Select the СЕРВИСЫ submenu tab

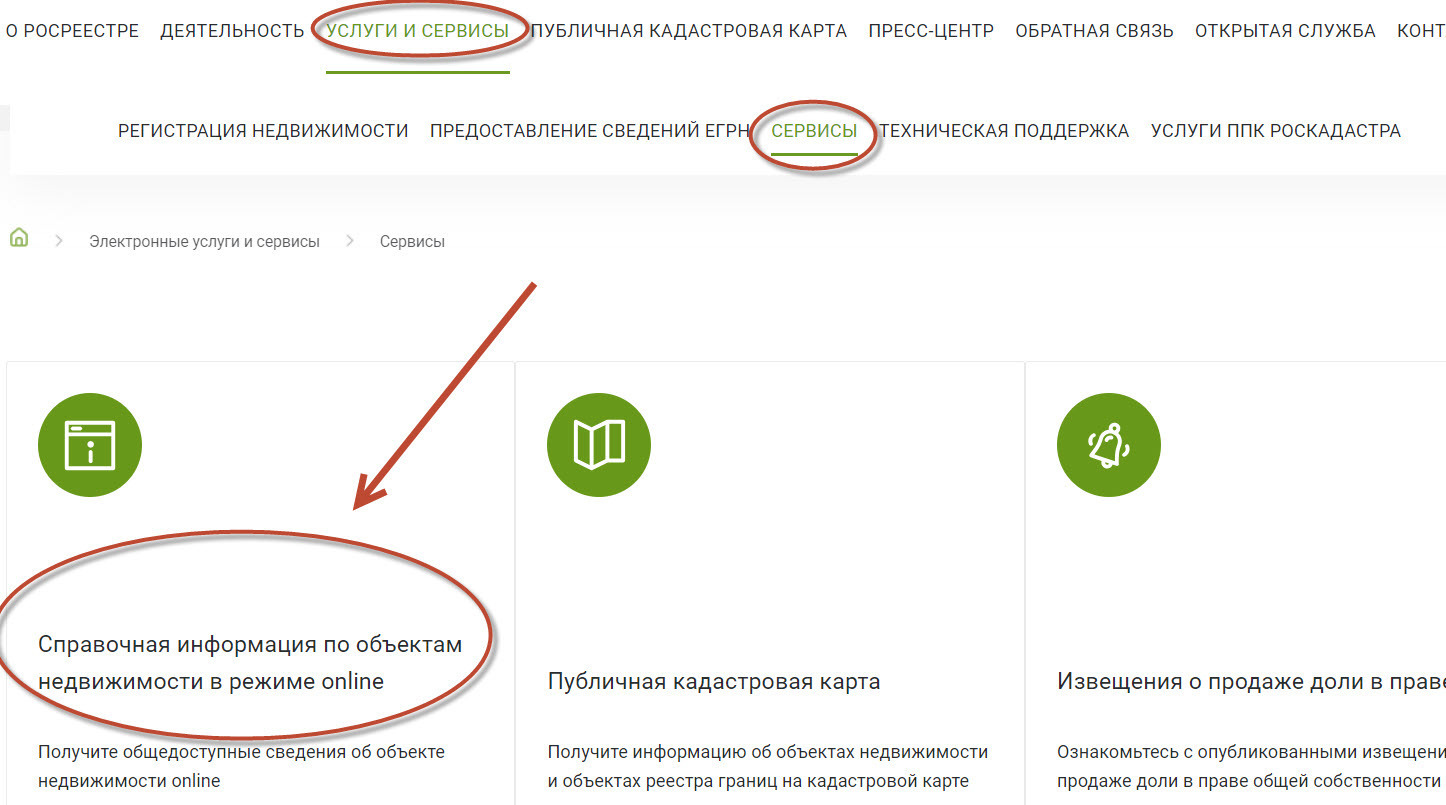pos(815,130)
